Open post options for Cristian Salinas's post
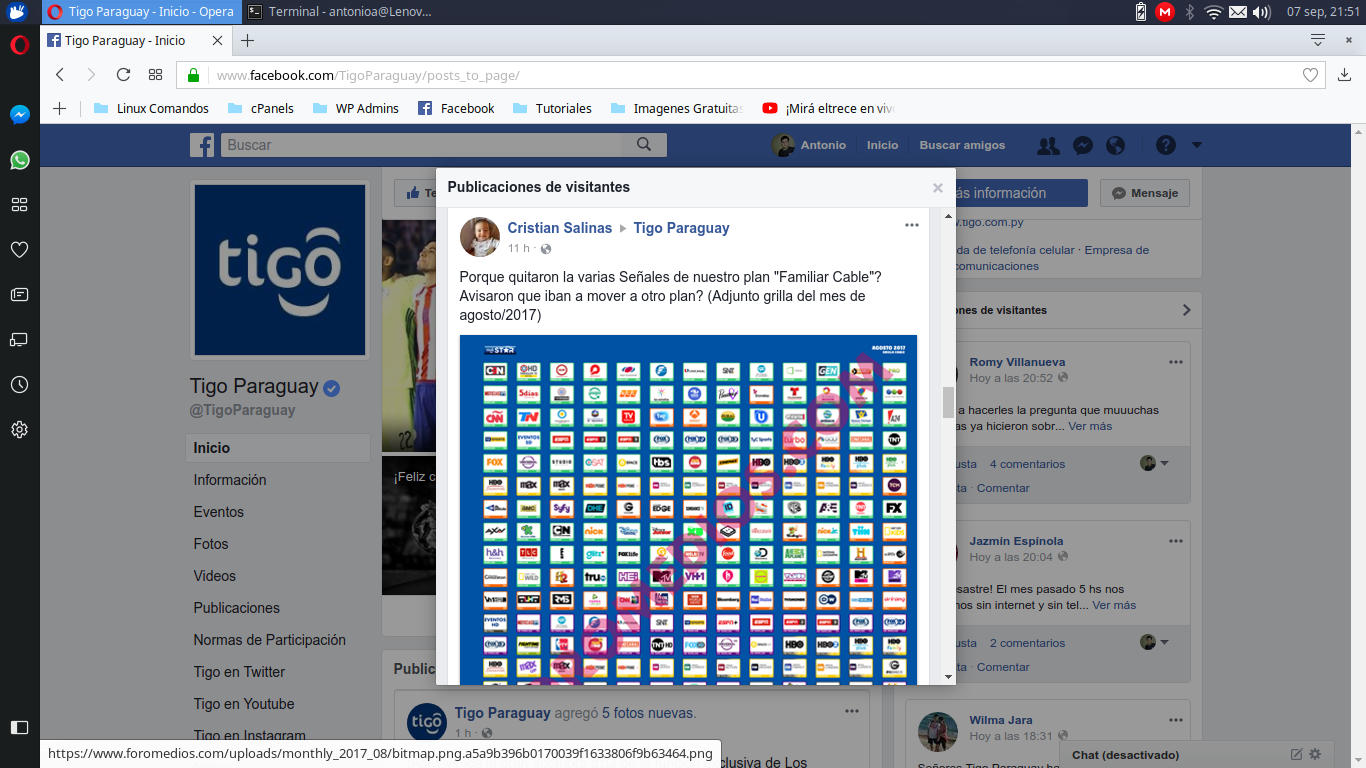The width and height of the screenshot is (1366, 768). point(911,226)
